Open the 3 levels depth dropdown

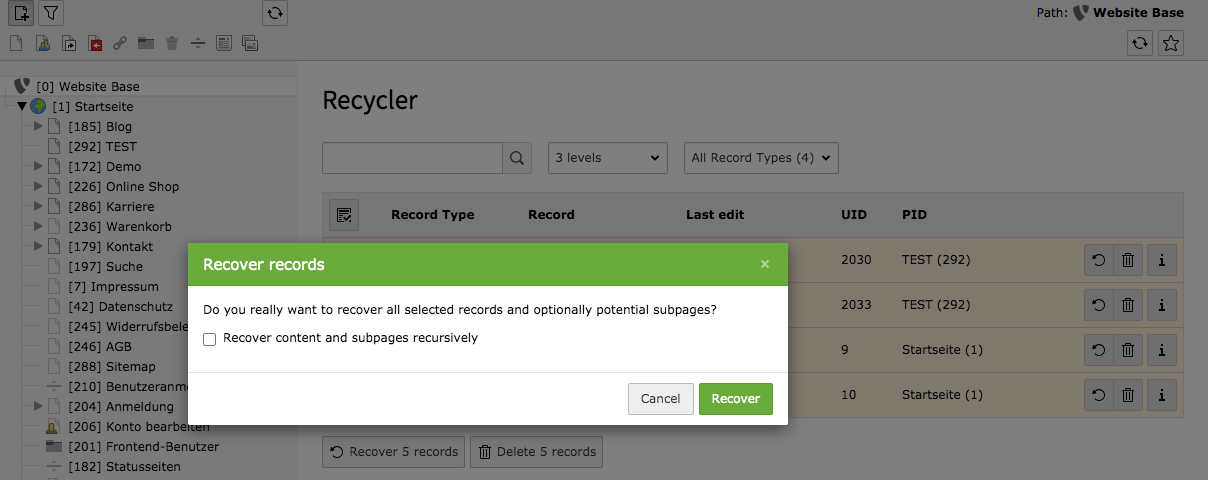pyautogui.click(x=608, y=158)
